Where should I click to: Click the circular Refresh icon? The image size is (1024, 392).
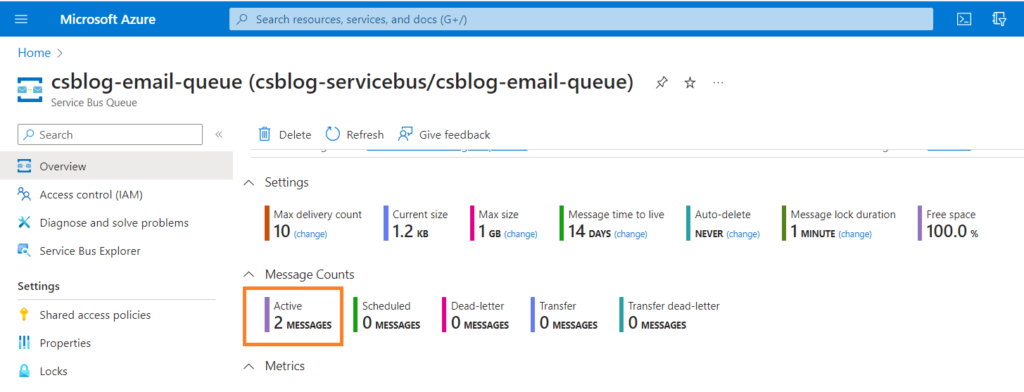click(333, 134)
